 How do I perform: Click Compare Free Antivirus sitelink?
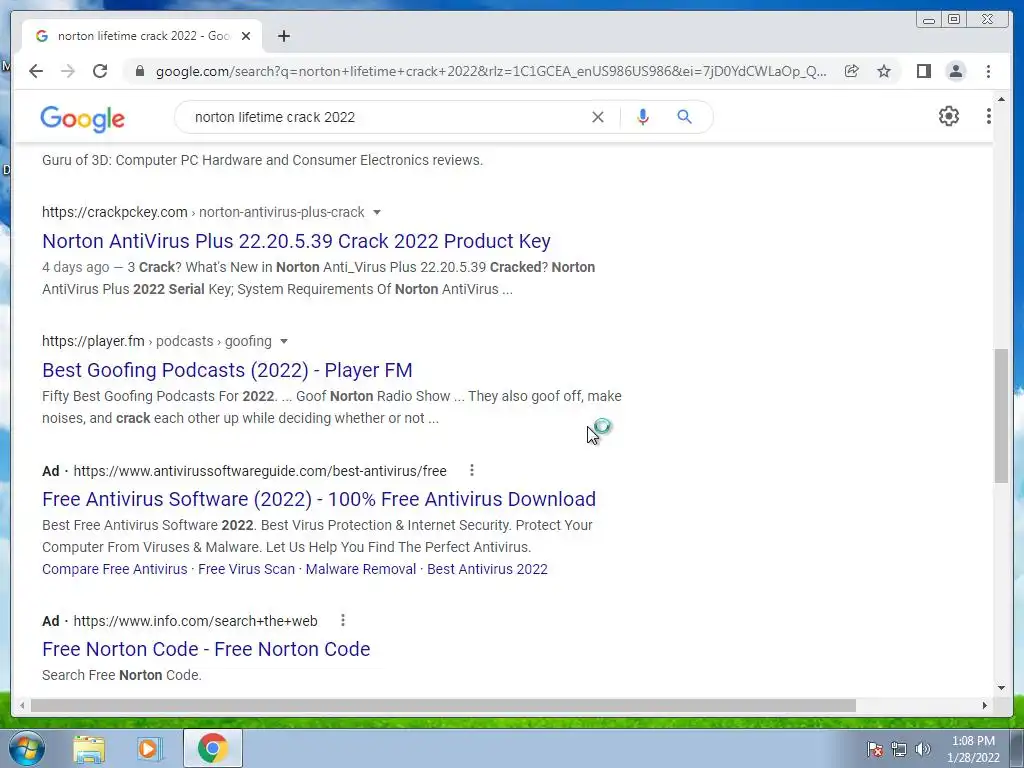click(x=114, y=569)
